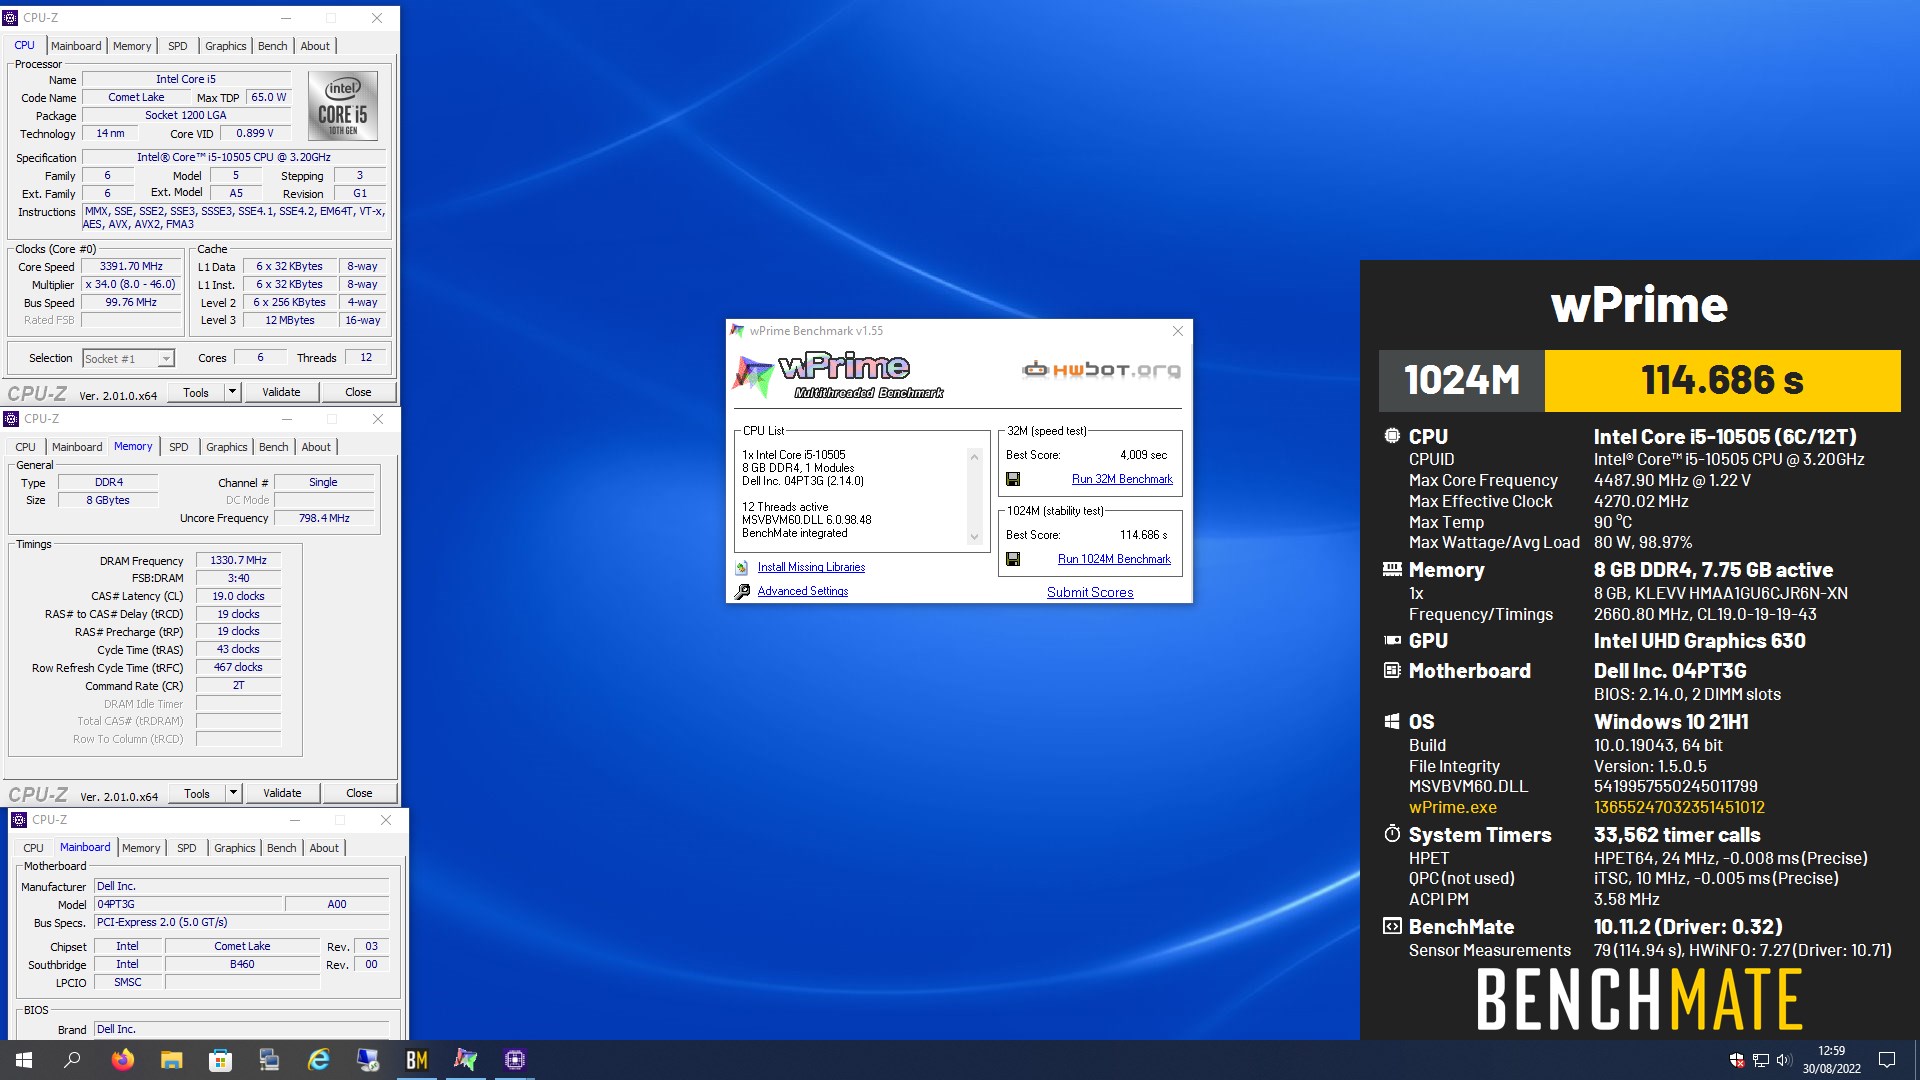Open Install Missing Libraries link
1920x1080 pixels.
(x=811, y=567)
